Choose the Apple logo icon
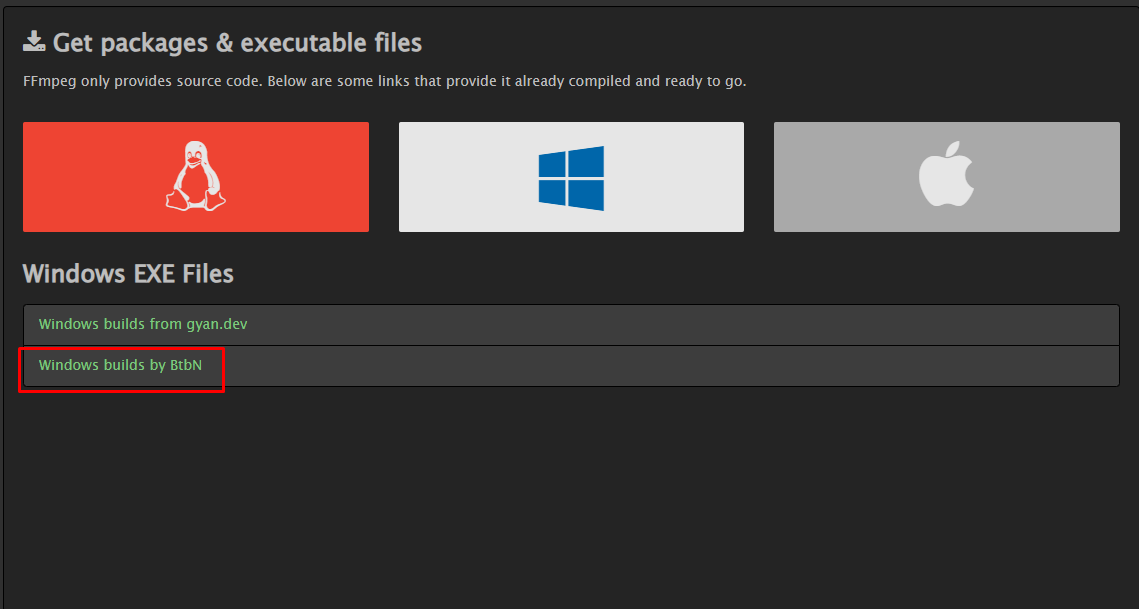The width and height of the screenshot is (1139, 609). [x=946, y=176]
